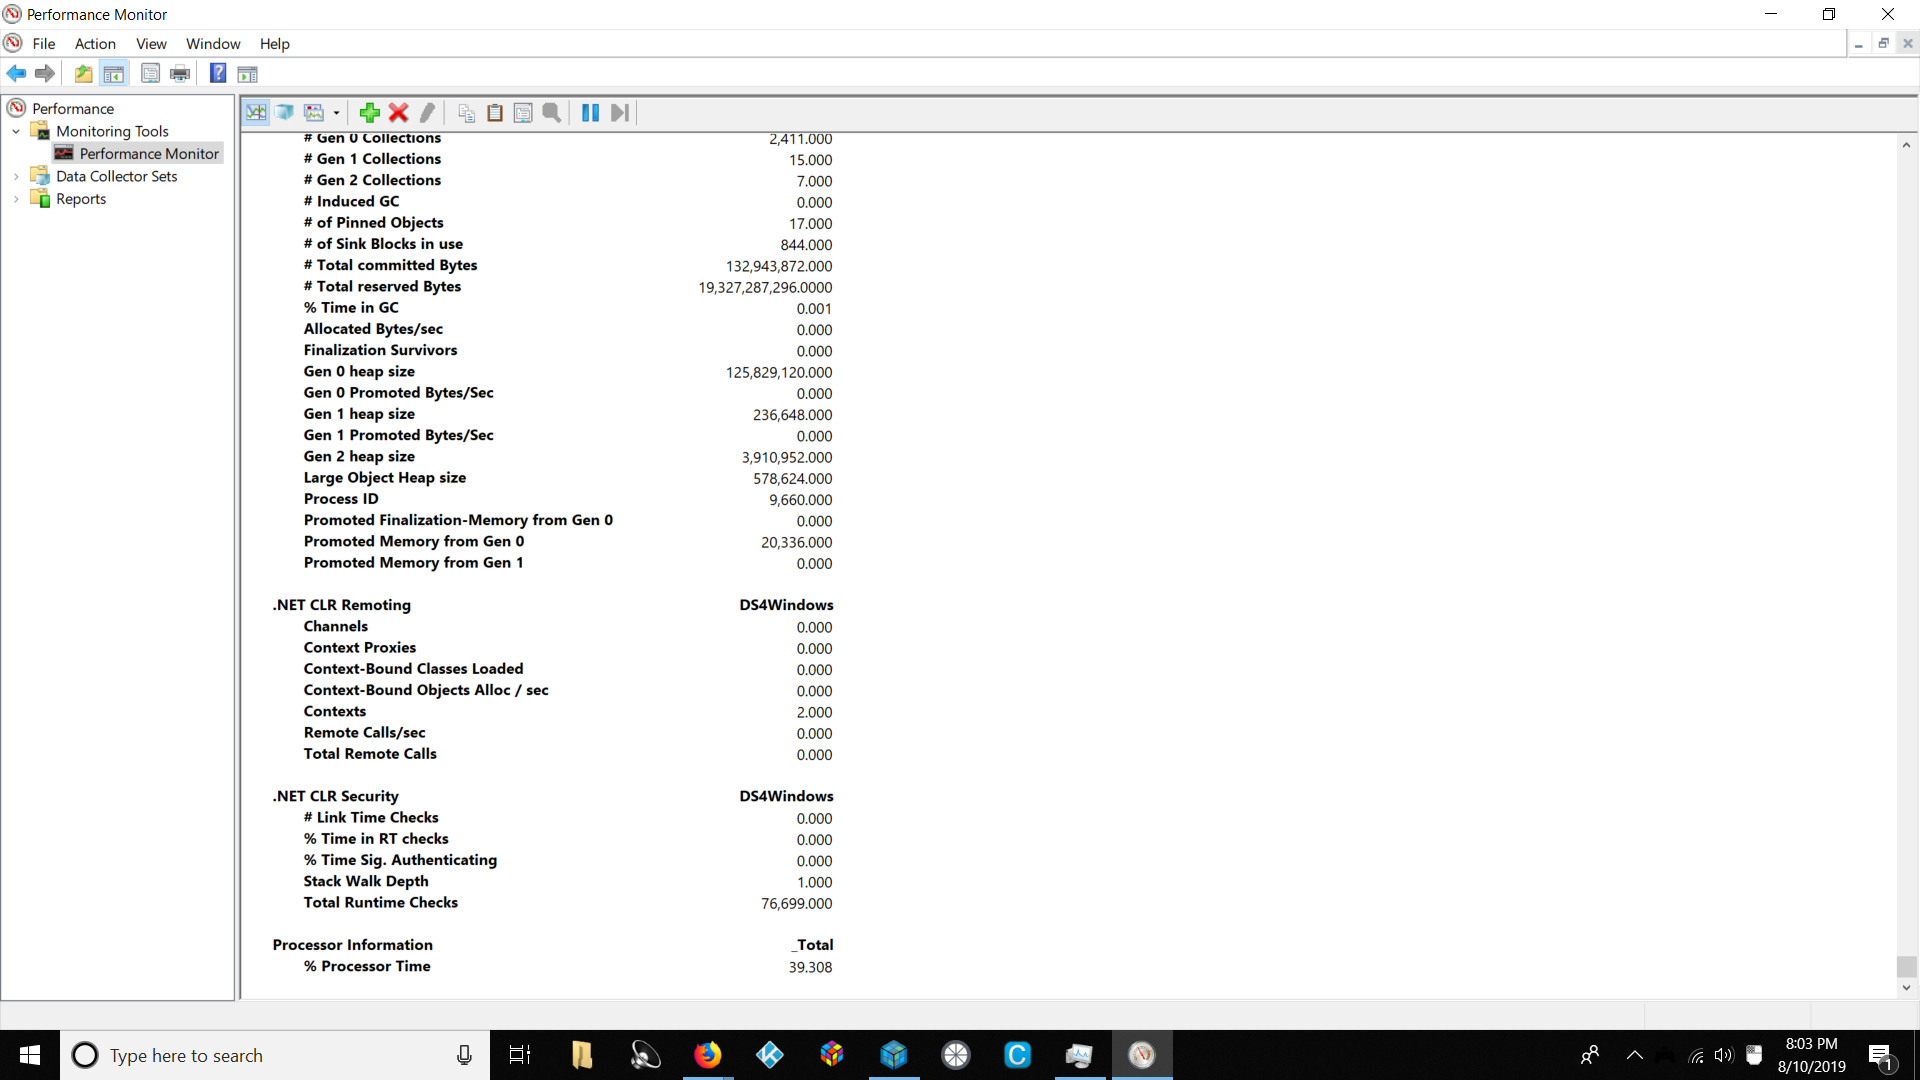Viewport: 1920px width, 1080px height.
Task: Navigate back with the blue arrow
Action: [16, 73]
